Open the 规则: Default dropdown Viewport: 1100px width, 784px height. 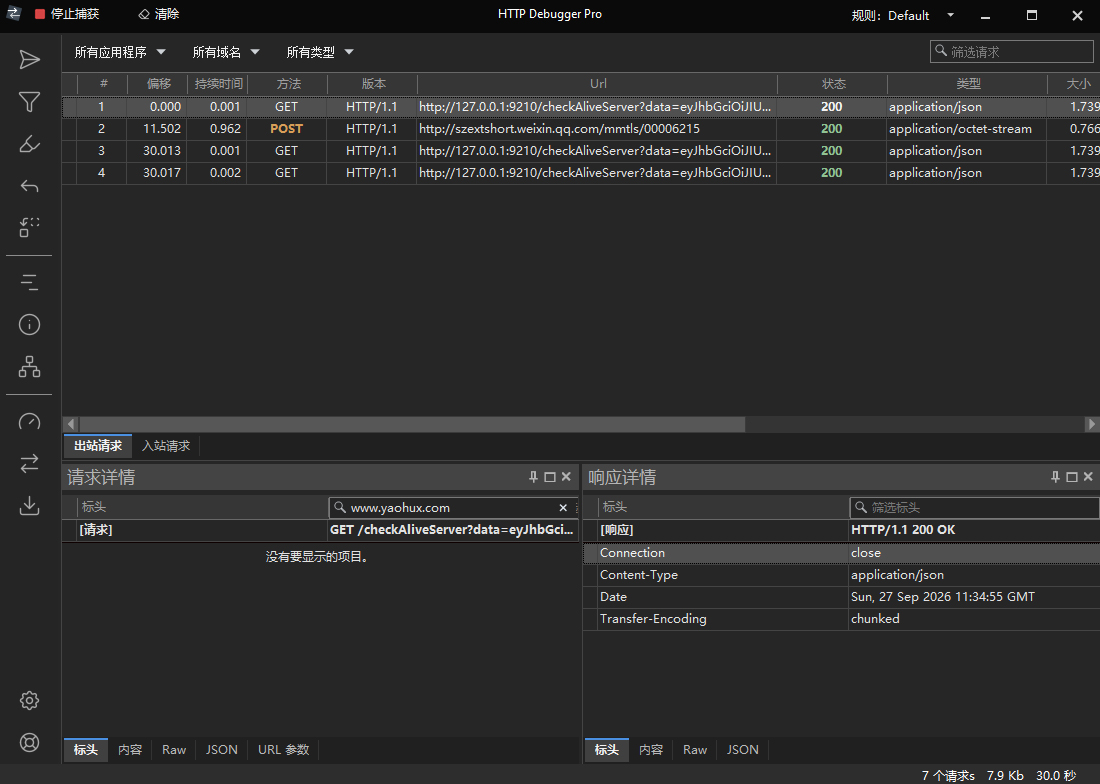coord(903,15)
